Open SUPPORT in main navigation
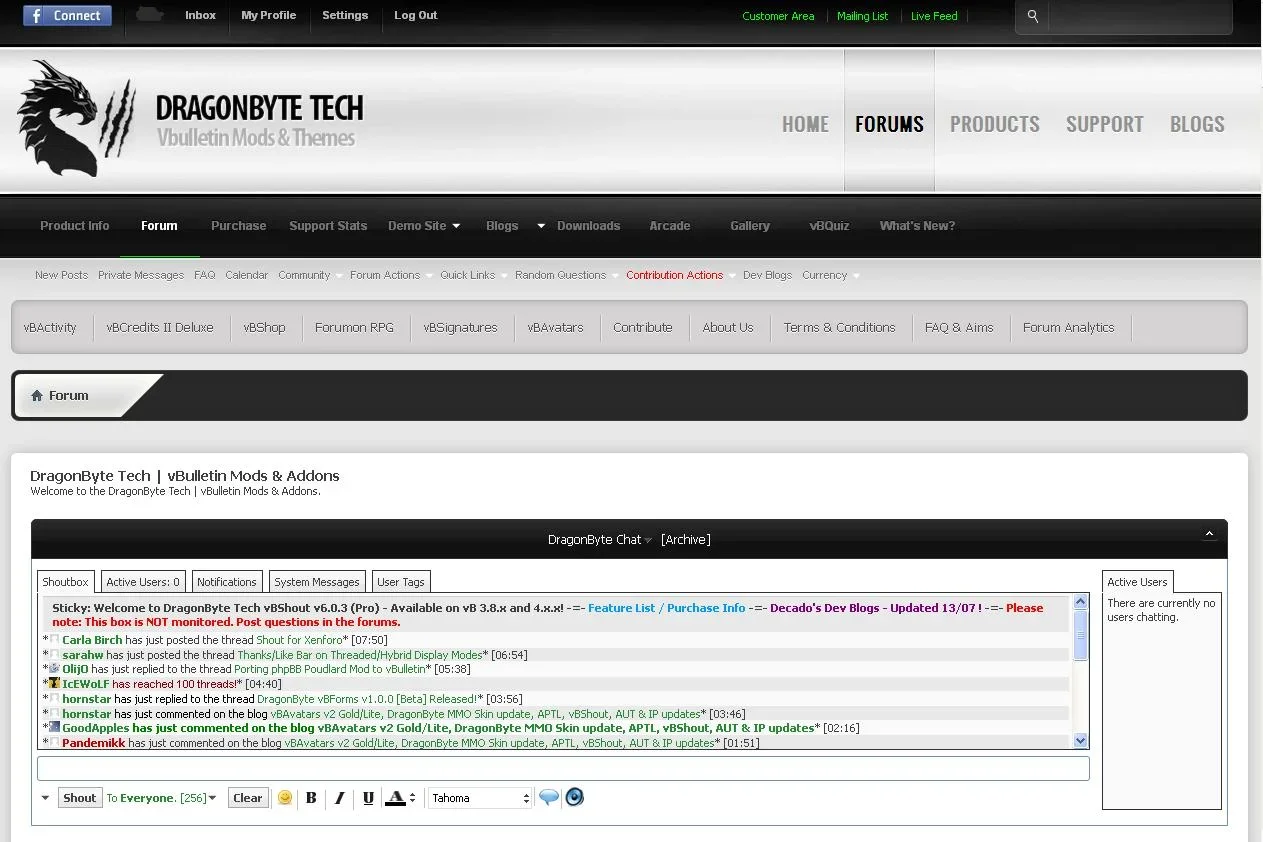1263x842 pixels. tap(1104, 124)
